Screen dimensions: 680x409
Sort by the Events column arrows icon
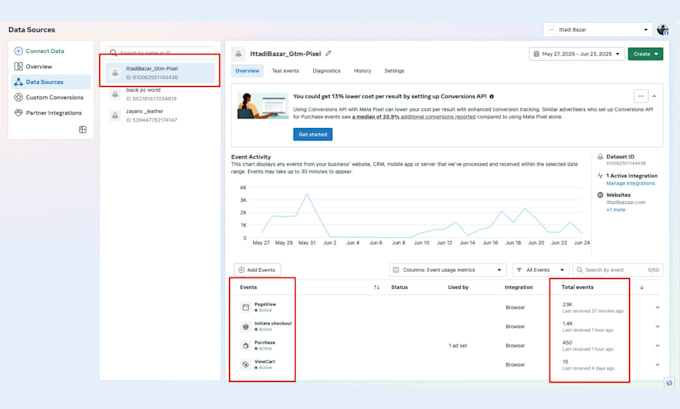(x=376, y=287)
